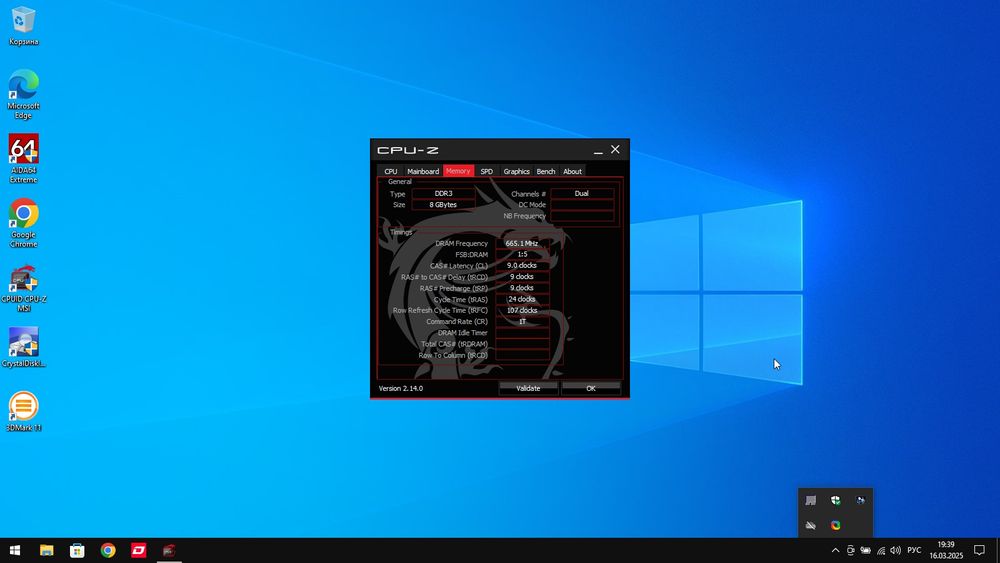Image resolution: width=1000 pixels, height=563 pixels.
Task: Launch the AIDA64 Extreme desktop shortcut
Action: (24, 158)
